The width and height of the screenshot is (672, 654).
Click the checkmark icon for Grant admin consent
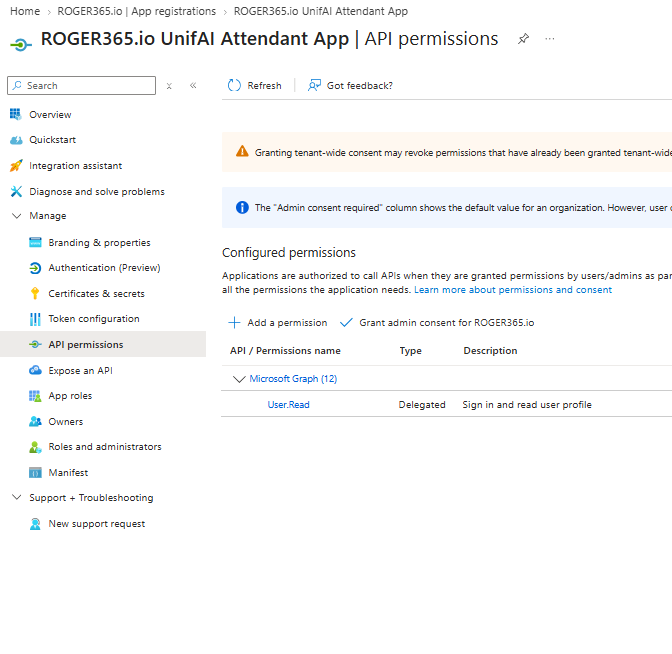point(346,322)
